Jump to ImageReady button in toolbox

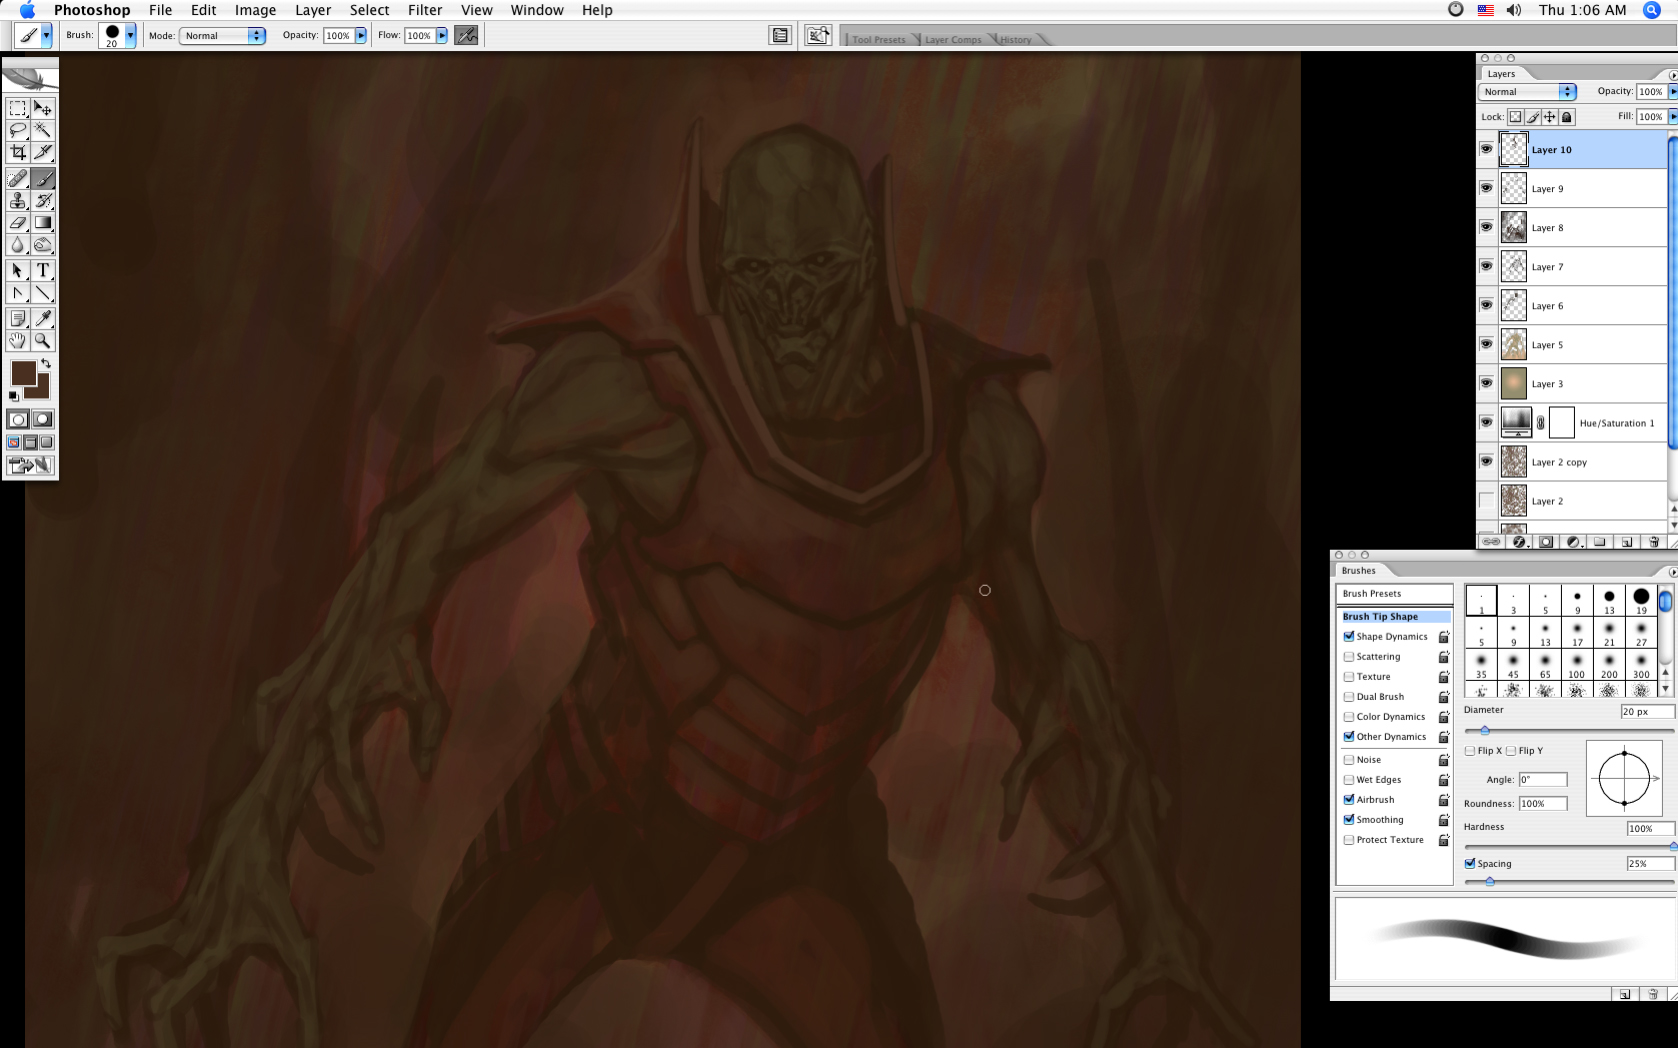[x=30, y=465]
